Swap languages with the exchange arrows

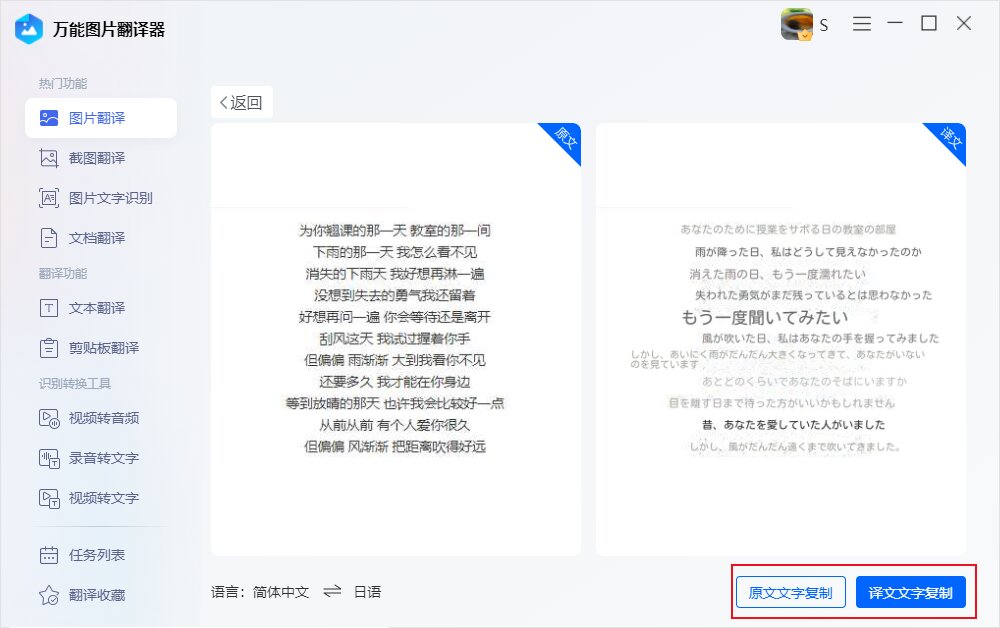tap(333, 592)
